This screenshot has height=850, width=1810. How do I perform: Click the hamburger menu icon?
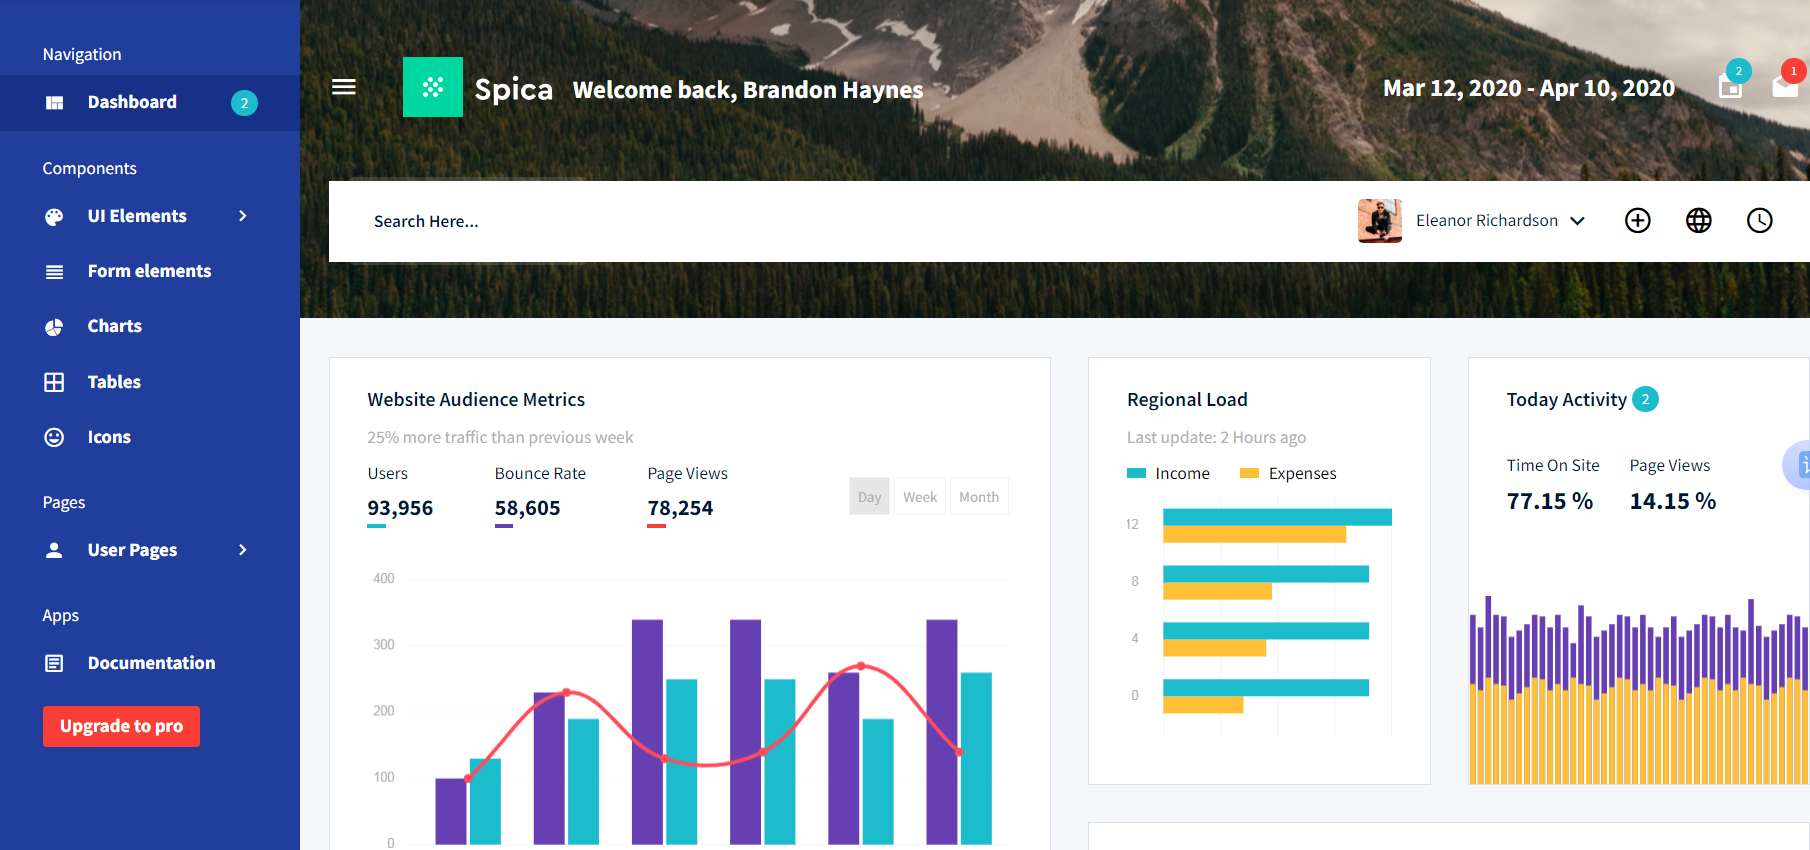pos(344,87)
